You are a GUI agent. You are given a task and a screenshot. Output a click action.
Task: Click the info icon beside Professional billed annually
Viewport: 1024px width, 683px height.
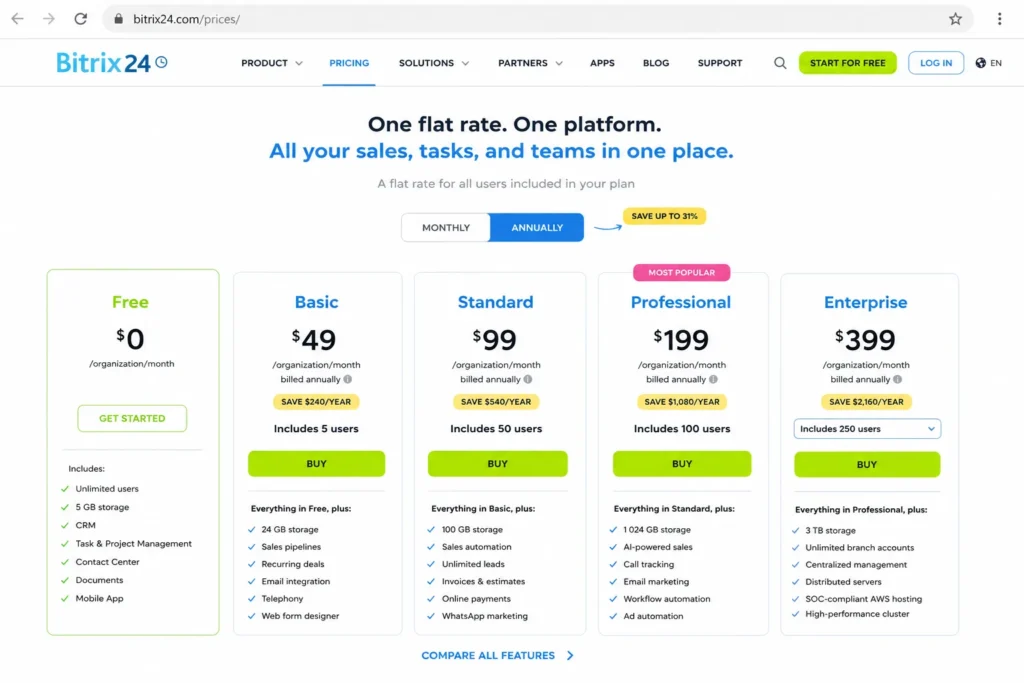(713, 379)
